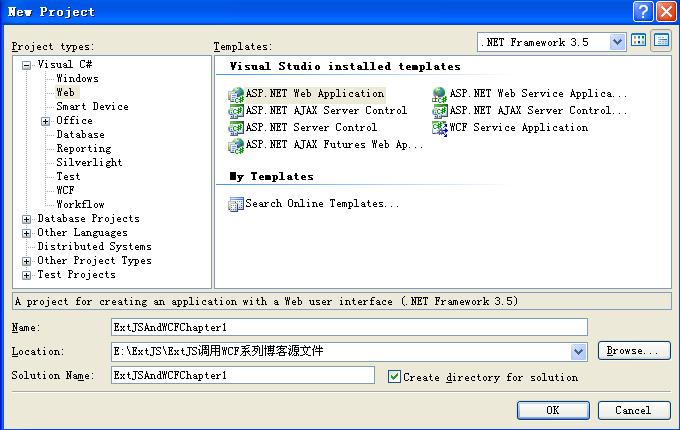
Task: Select Silverlight project type
Action: point(89,163)
